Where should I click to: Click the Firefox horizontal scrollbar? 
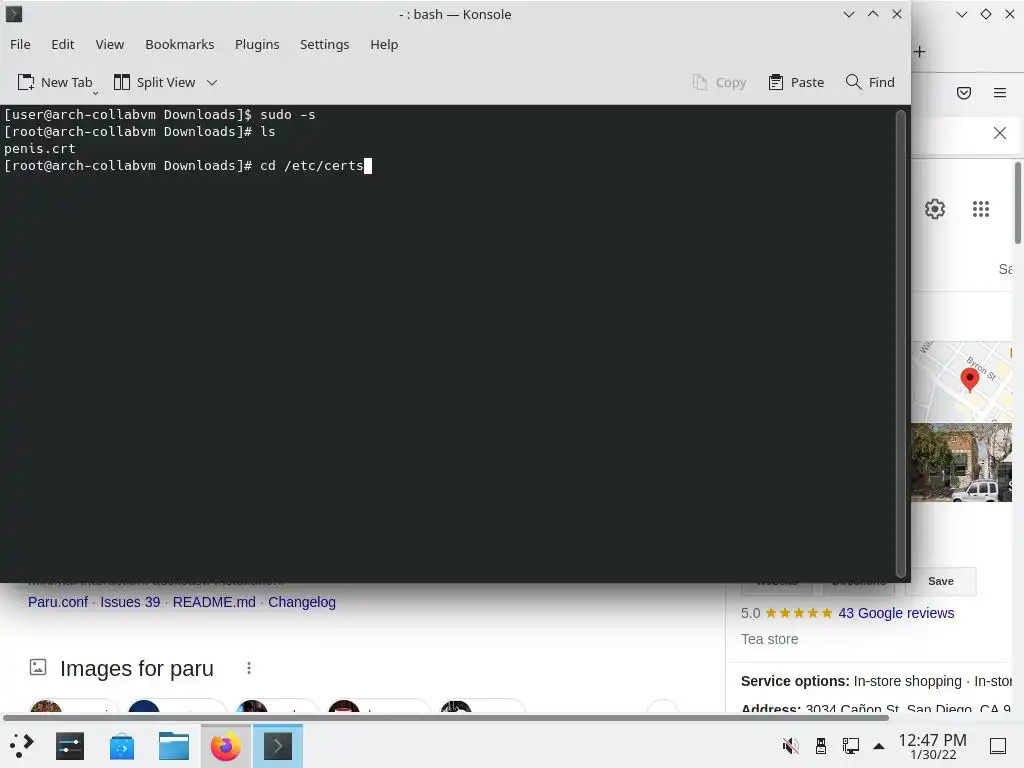tap(446, 718)
